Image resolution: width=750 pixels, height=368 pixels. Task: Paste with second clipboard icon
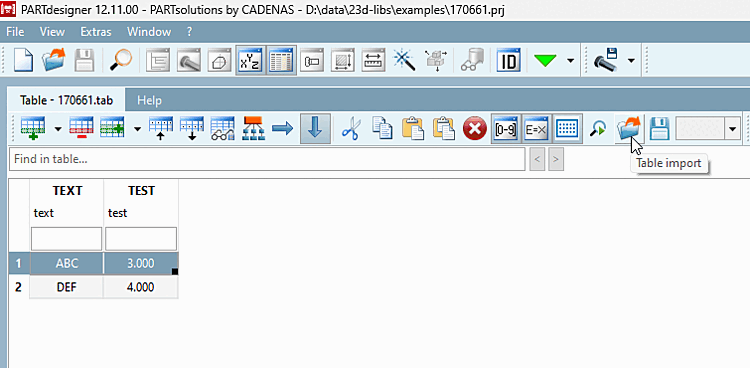[444, 129]
